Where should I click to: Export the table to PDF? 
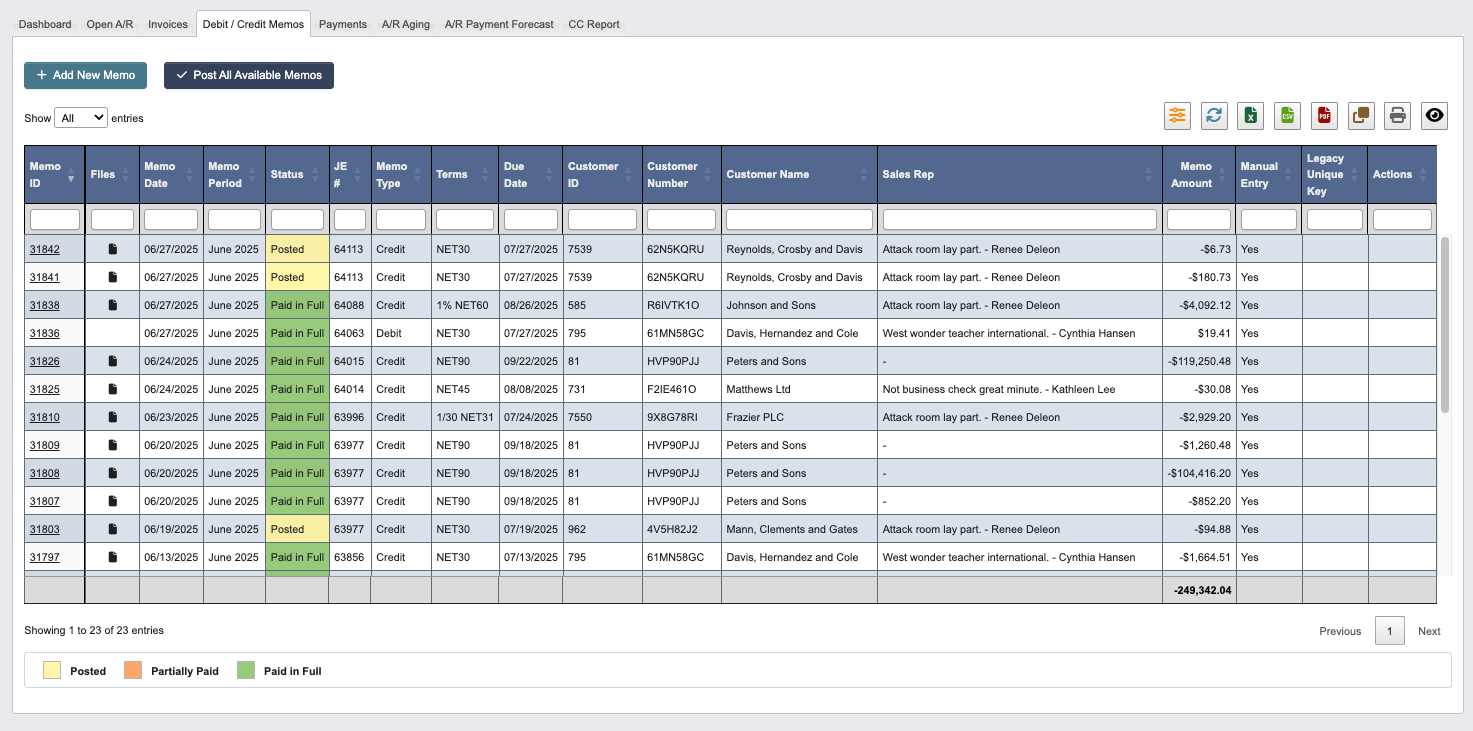point(1324,116)
